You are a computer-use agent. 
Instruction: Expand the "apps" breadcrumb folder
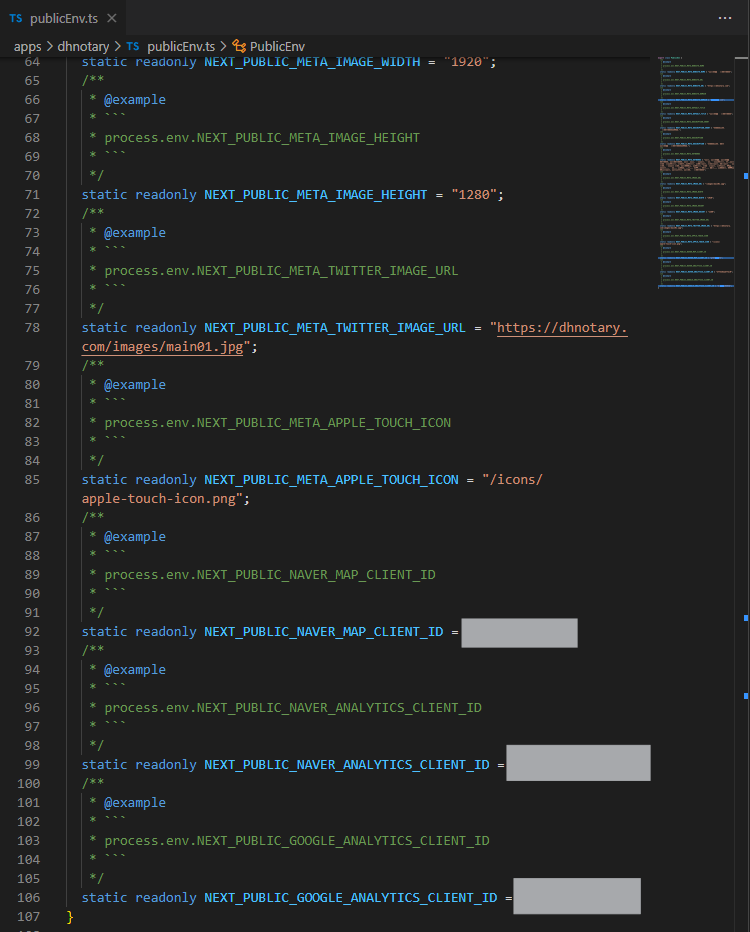(27, 46)
